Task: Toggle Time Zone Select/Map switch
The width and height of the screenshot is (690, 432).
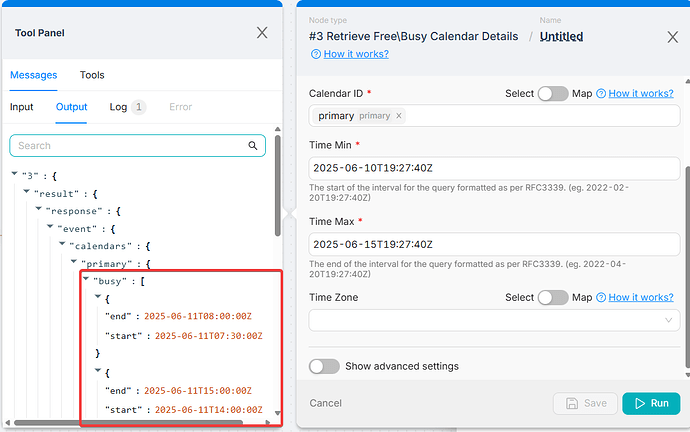Action: click(552, 297)
